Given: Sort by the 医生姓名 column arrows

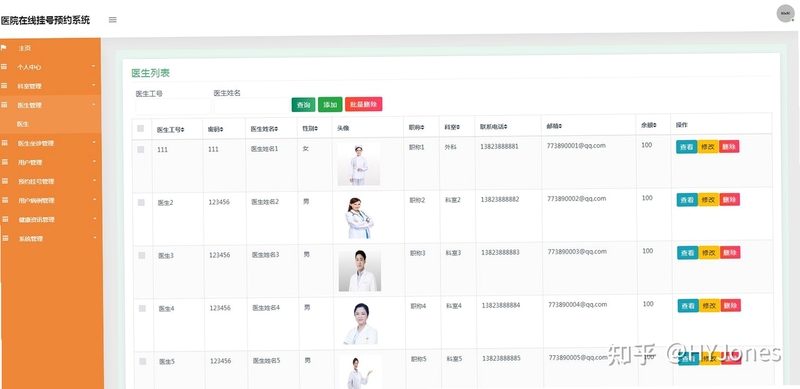Looking at the screenshot, I should tap(276, 129).
